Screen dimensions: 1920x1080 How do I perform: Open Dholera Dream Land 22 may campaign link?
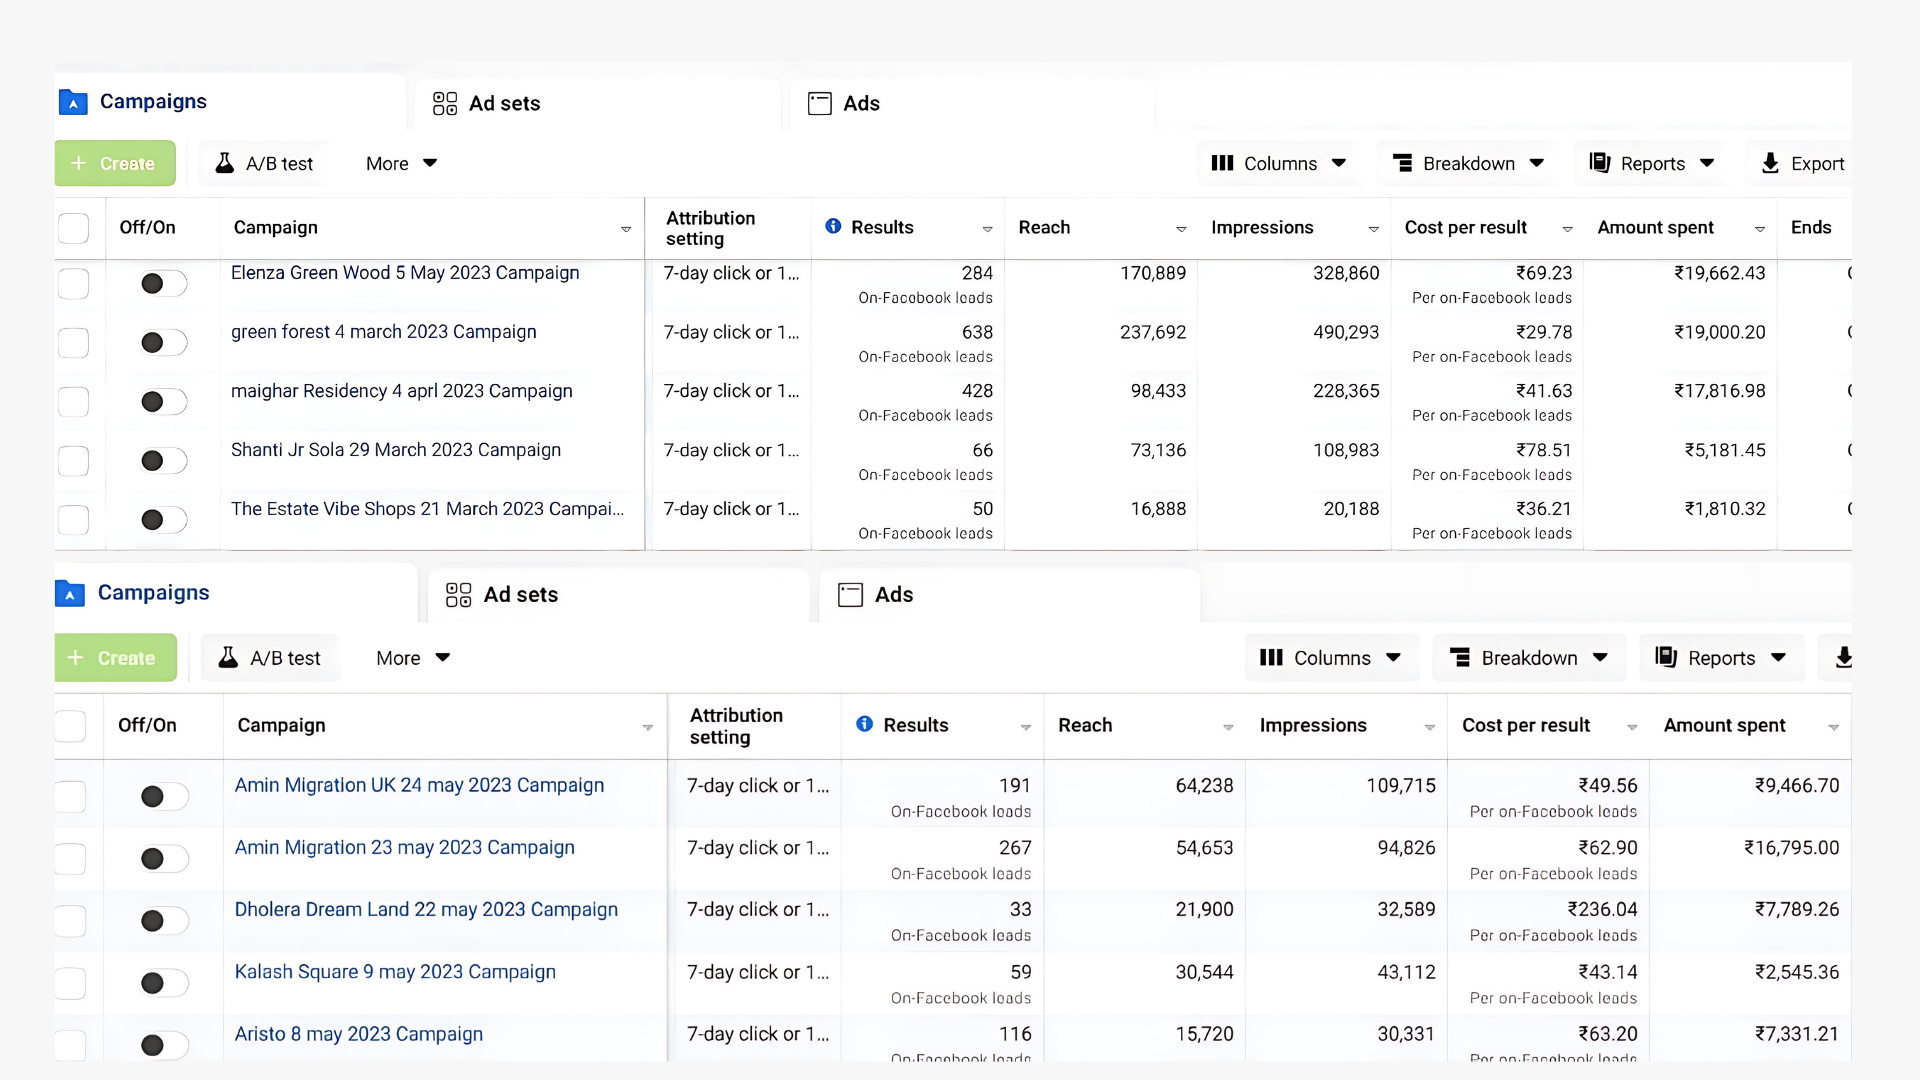(x=426, y=909)
